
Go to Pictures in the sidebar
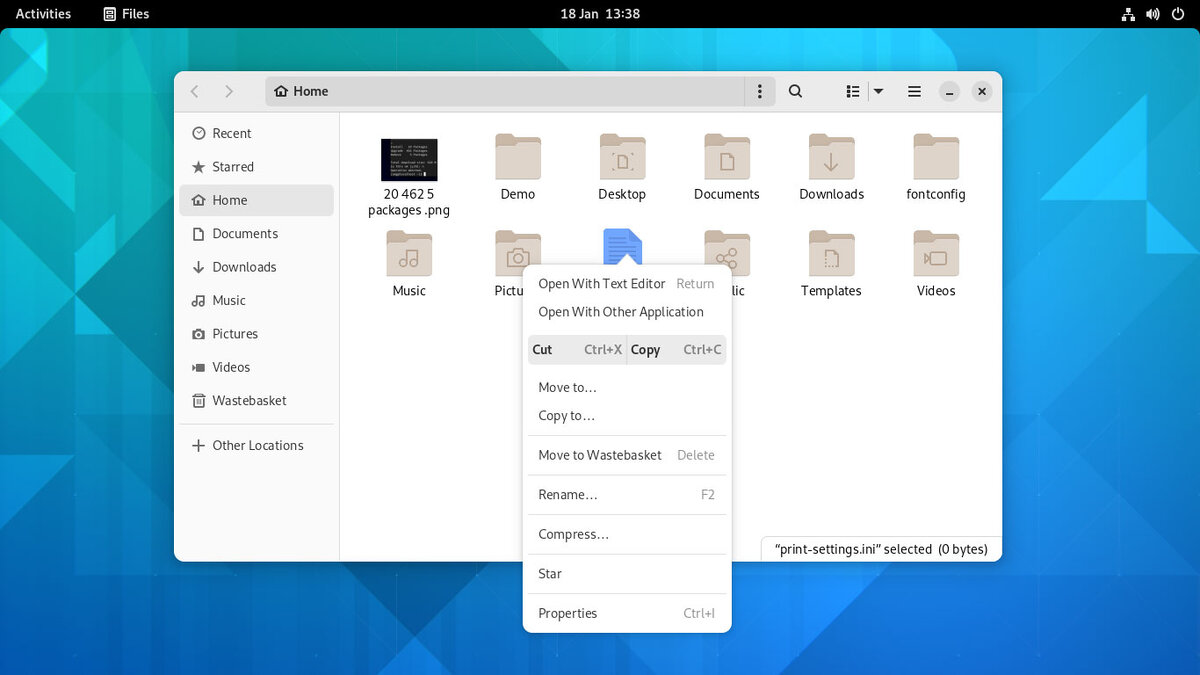(256, 334)
